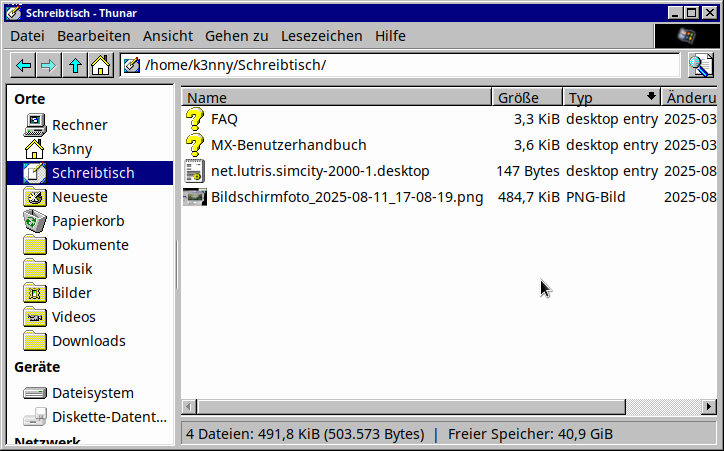Image resolution: width=724 pixels, height=451 pixels.
Task: Select net.lutris.simcity-2000-1.desktop file
Action: [x=320, y=171]
